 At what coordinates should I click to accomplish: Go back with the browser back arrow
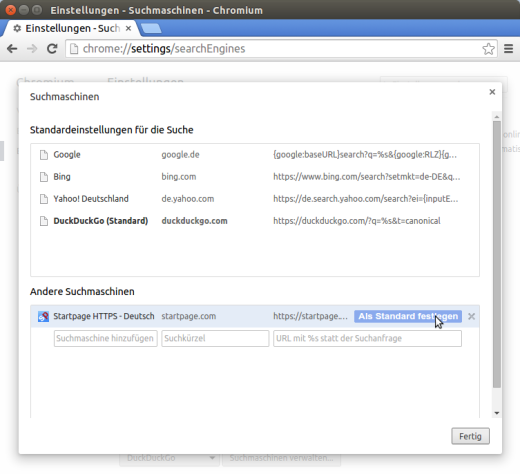tap(12, 49)
